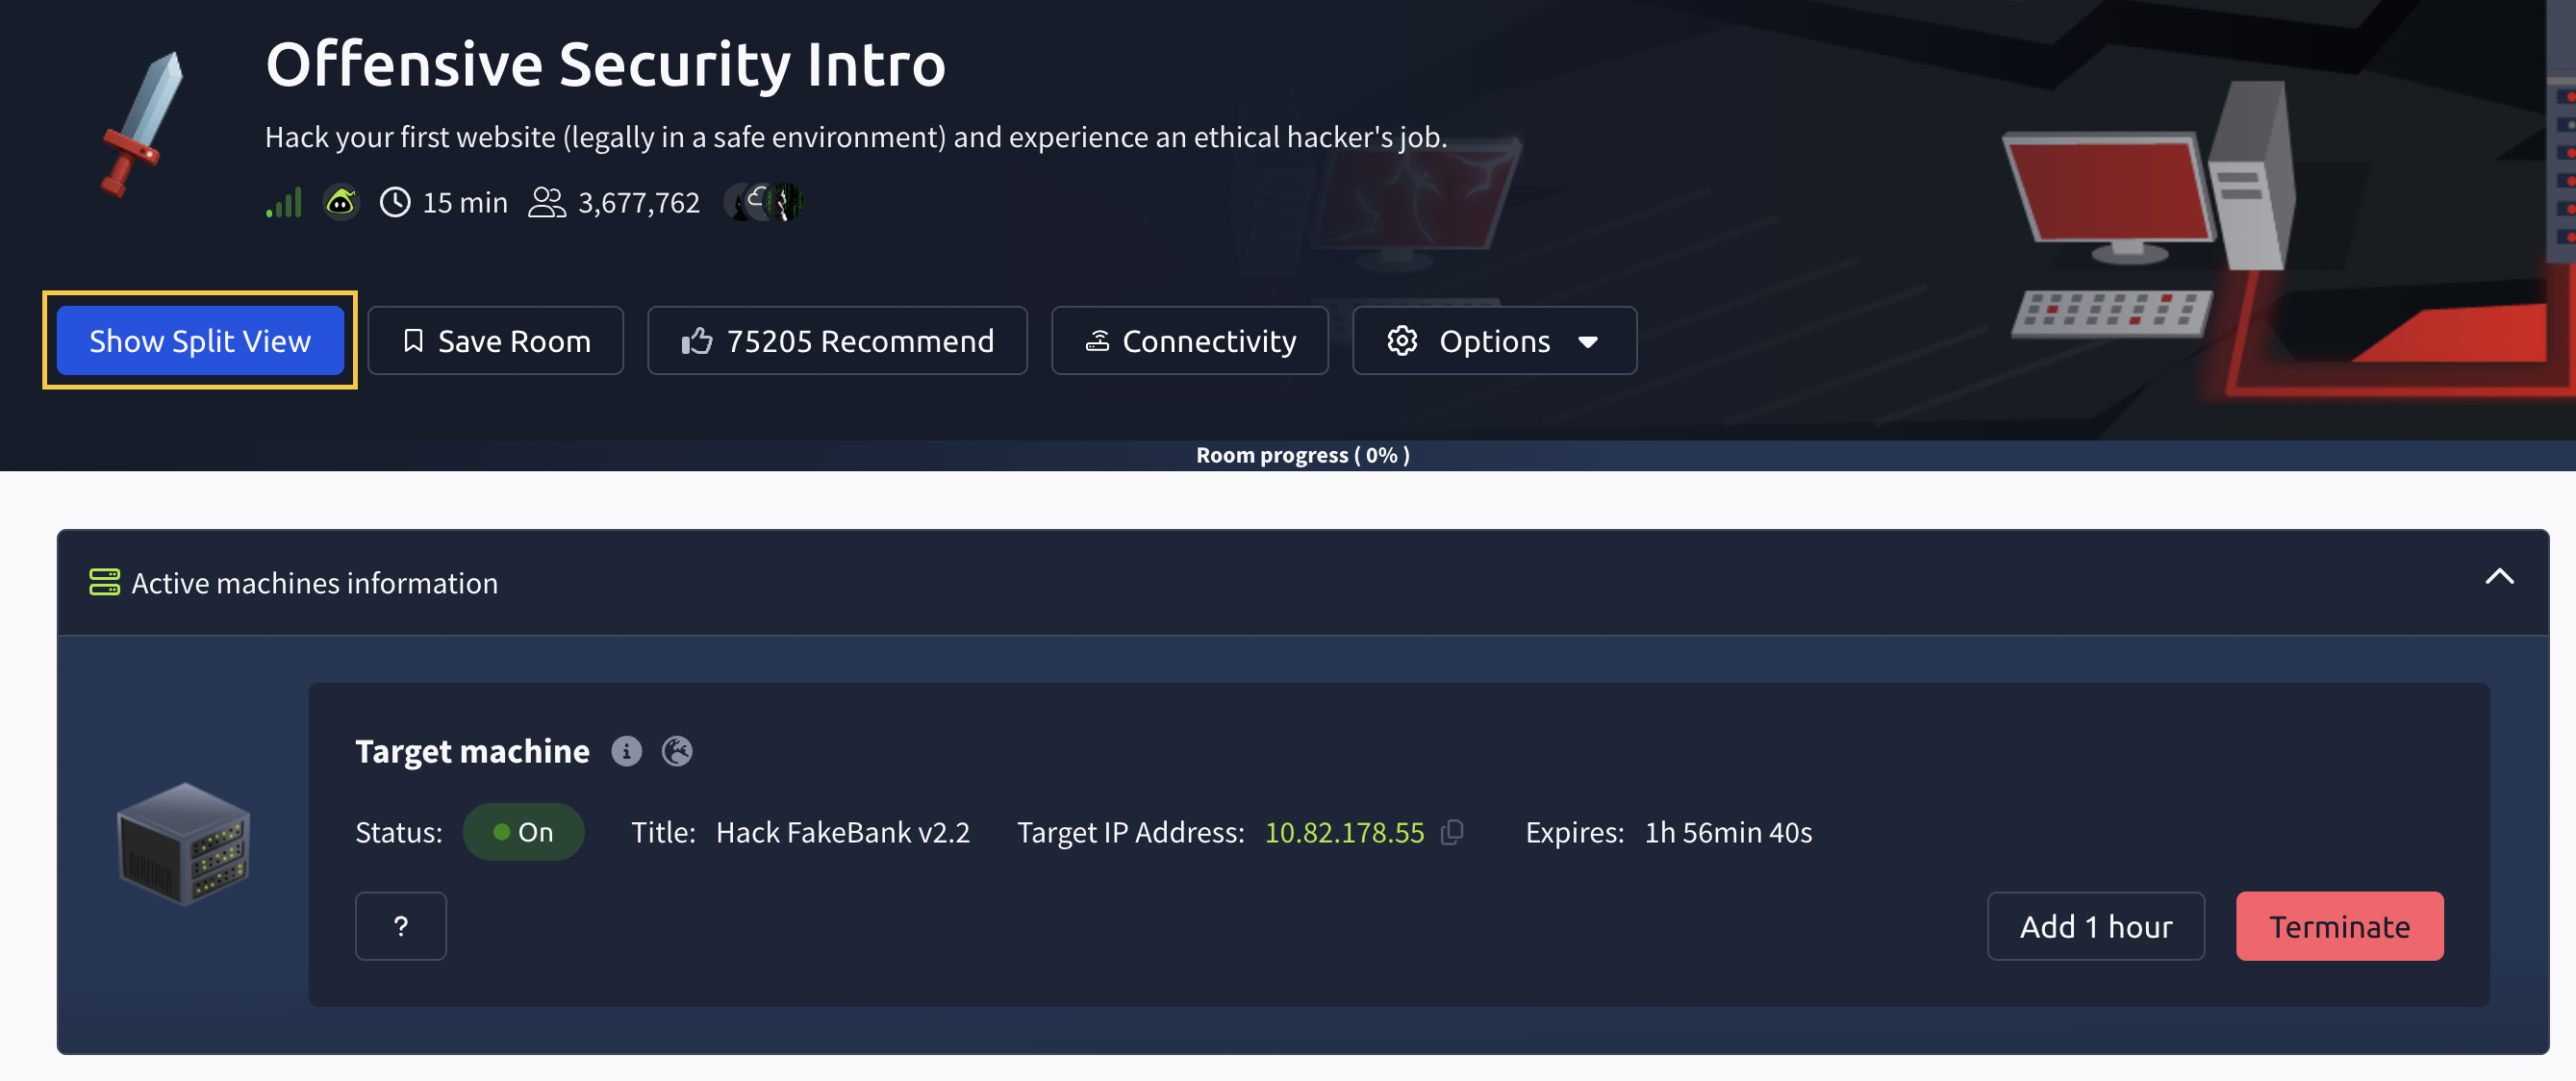Click the 3,677,762 users count
The height and width of the screenshot is (1081, 2576).
(x=638, y=203)
